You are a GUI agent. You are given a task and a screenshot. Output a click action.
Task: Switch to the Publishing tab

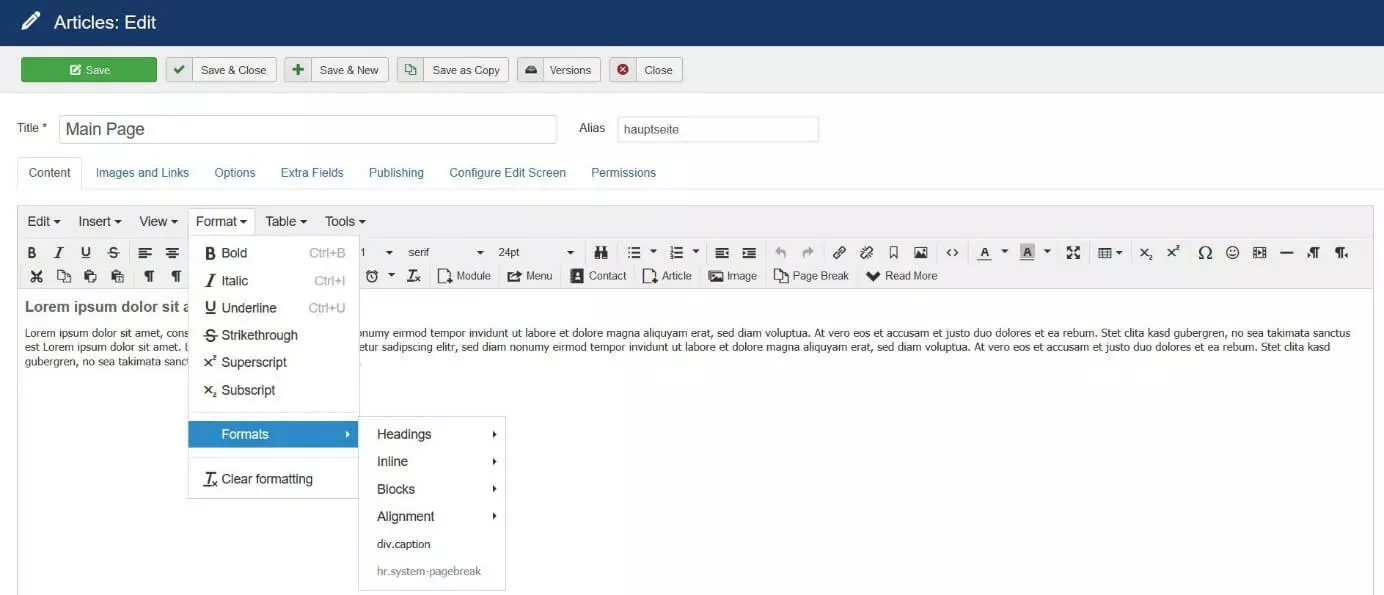[x=396, y=173]
